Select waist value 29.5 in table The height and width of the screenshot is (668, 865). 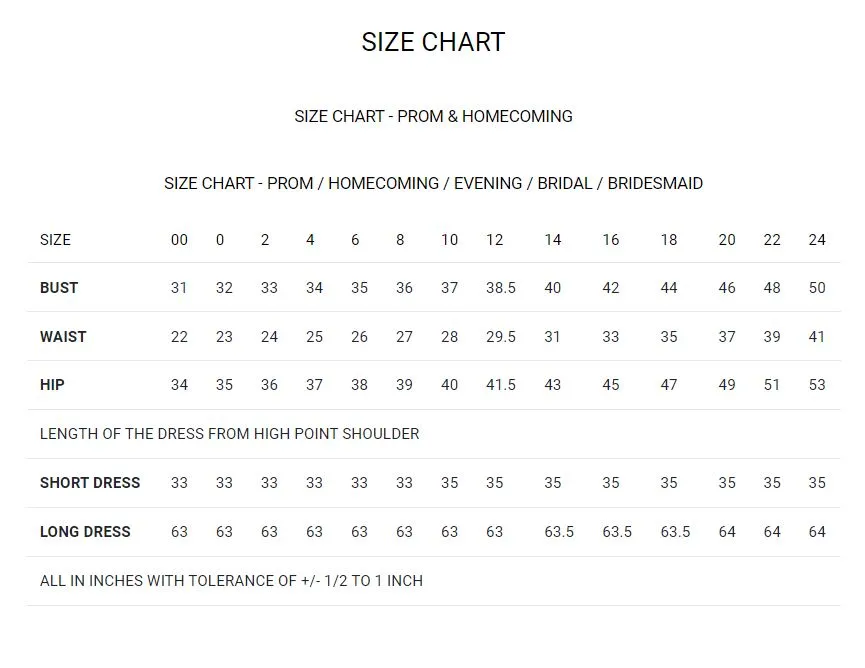tap(501, 336)
